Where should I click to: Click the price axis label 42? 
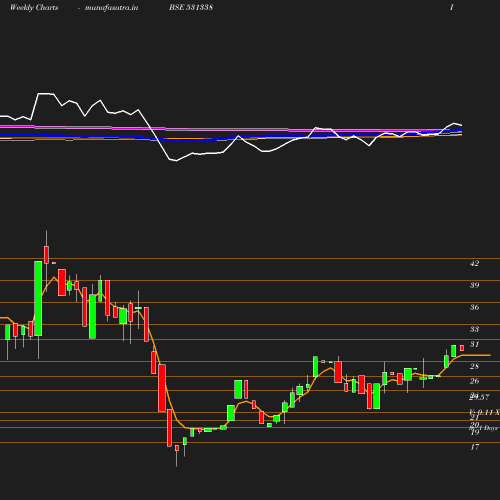474,263
